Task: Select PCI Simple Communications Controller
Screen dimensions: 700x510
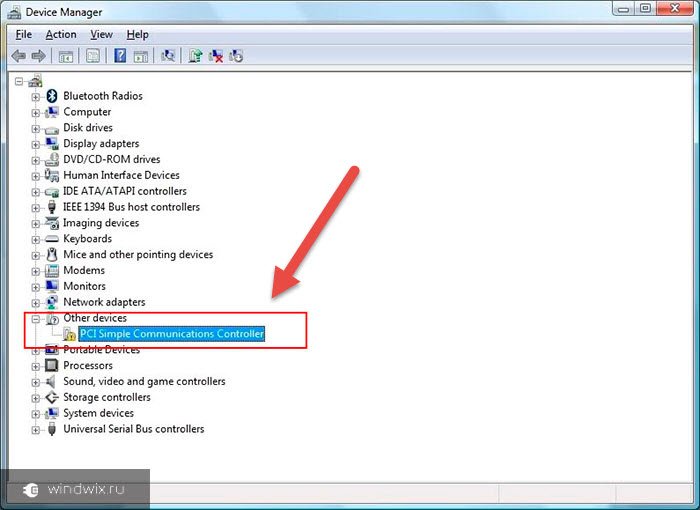Action: 172,334
